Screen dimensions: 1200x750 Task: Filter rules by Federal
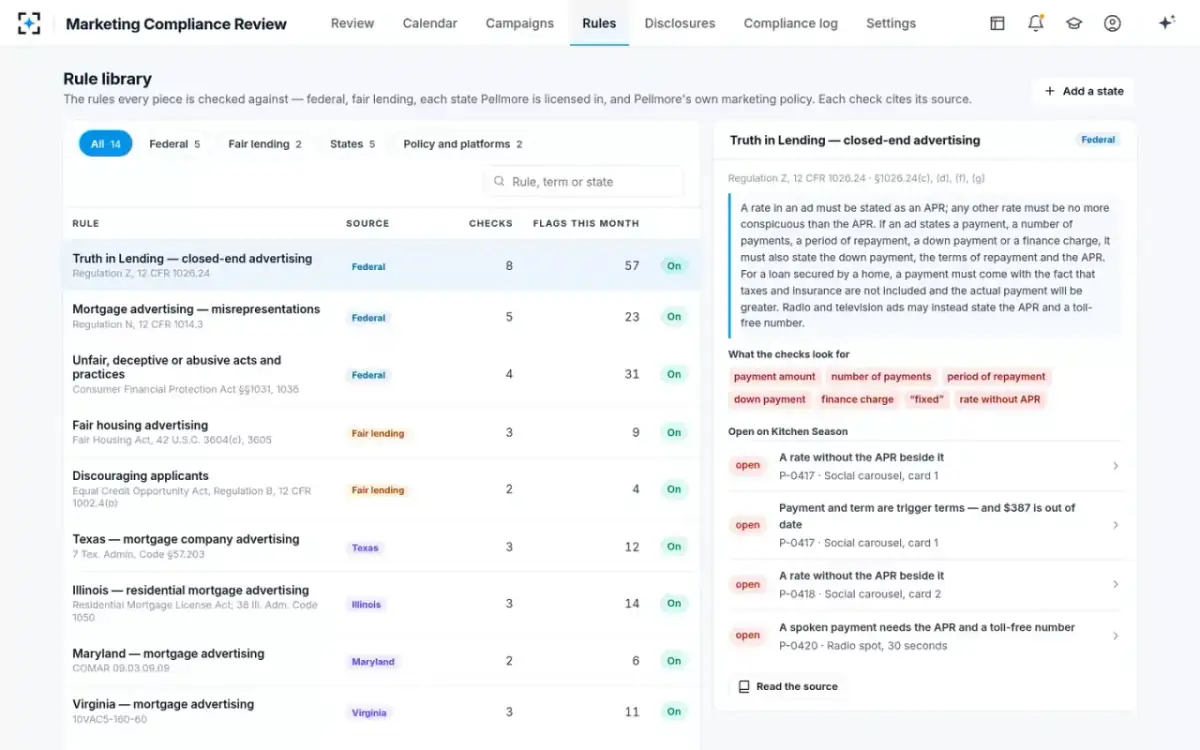[x=175, y=144]
